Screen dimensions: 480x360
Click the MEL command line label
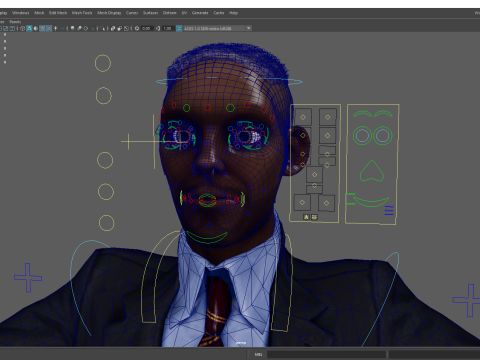click(x=258, y=354)
